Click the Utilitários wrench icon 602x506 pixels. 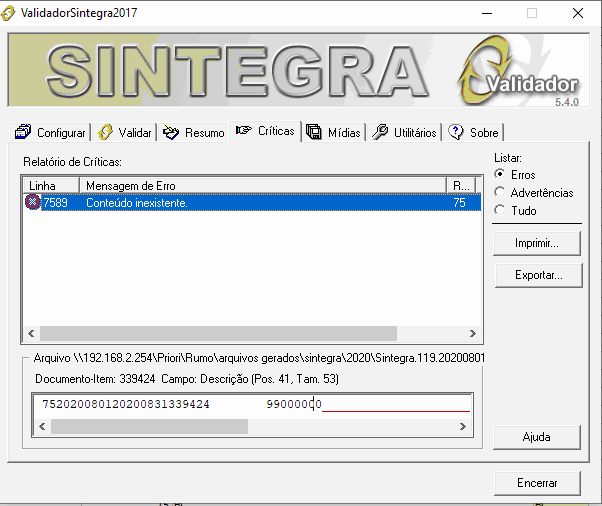pos(380,132)
